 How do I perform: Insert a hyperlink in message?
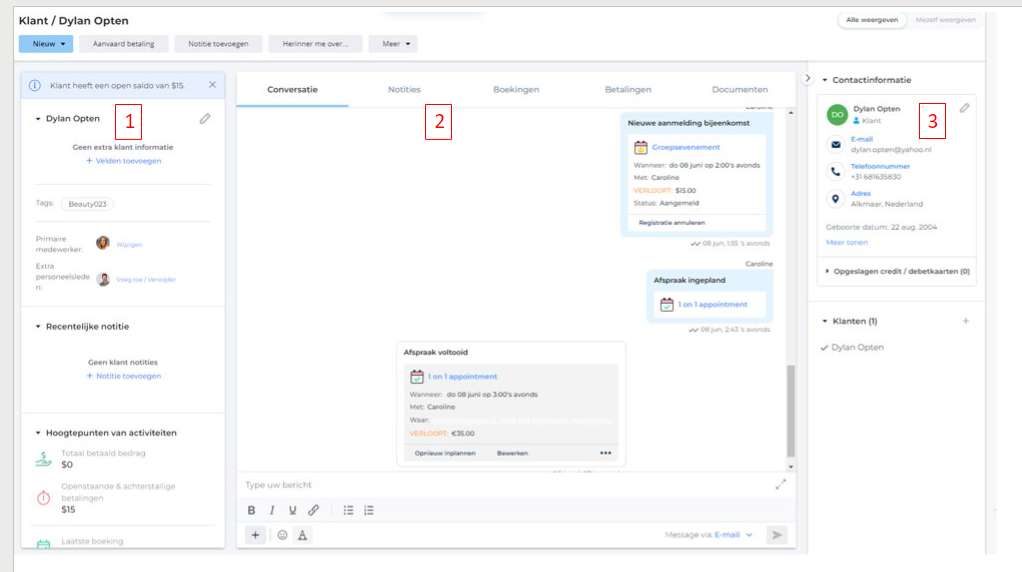(x=314, y=510)
